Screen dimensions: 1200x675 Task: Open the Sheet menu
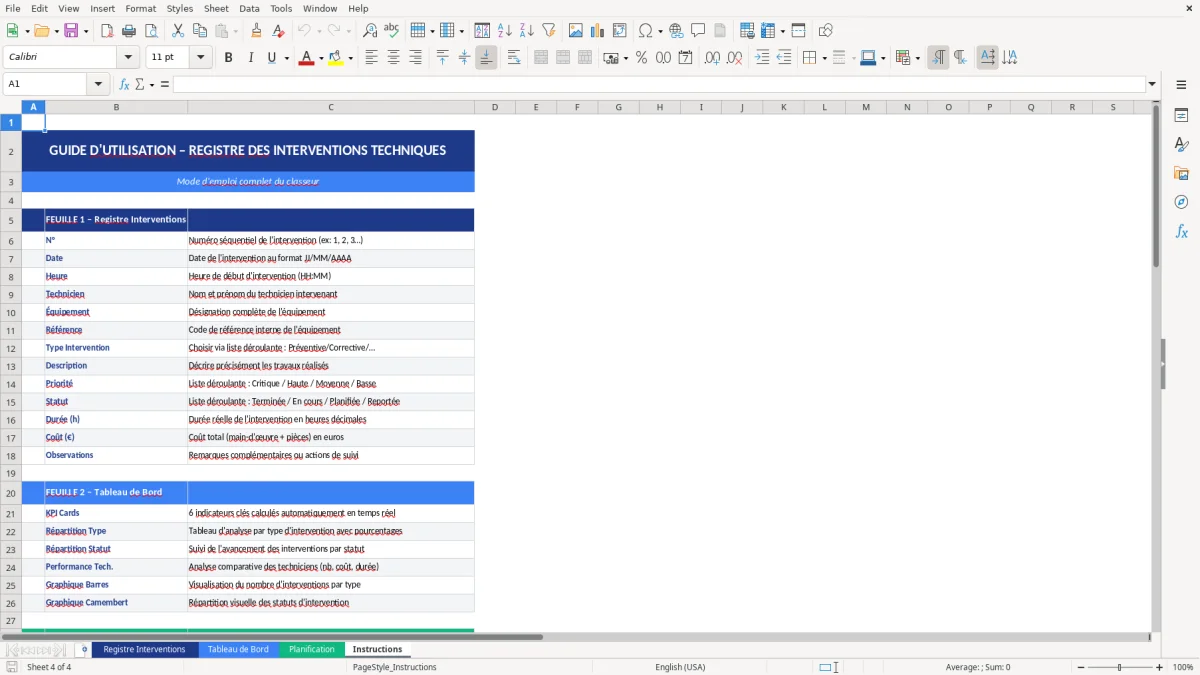tap(216, 8)
